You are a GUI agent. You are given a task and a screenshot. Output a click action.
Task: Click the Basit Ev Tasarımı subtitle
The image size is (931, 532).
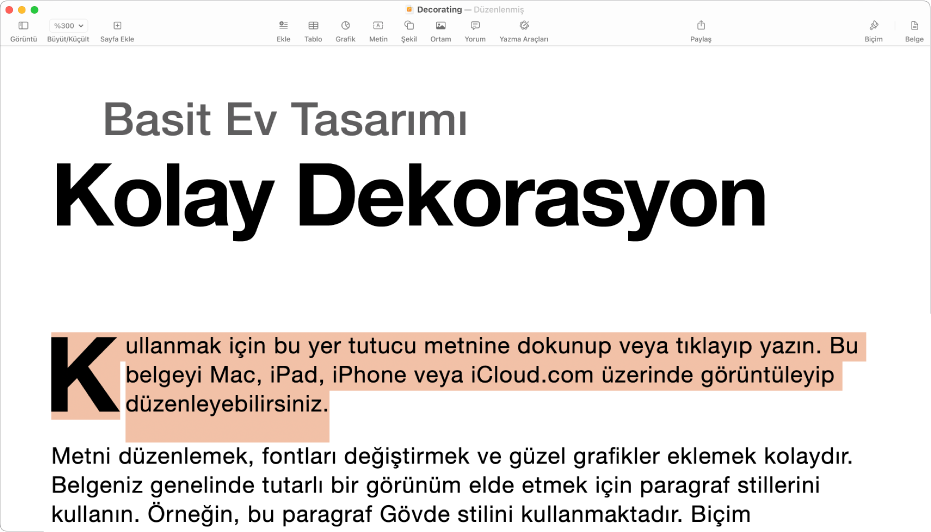(x=285, y=119)
